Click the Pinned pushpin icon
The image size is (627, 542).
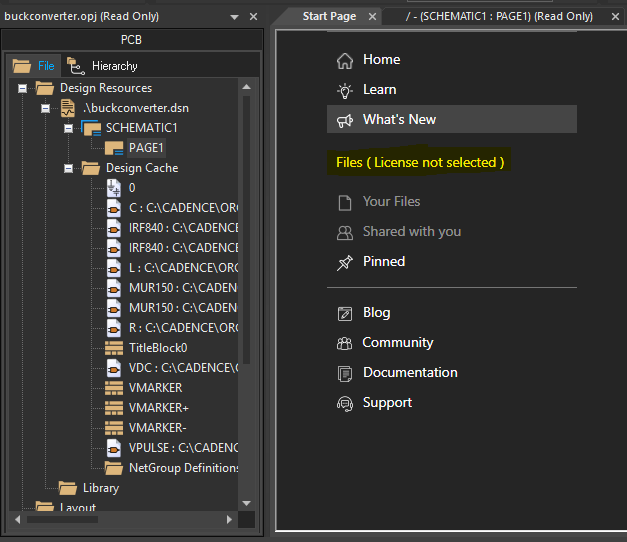345,262
